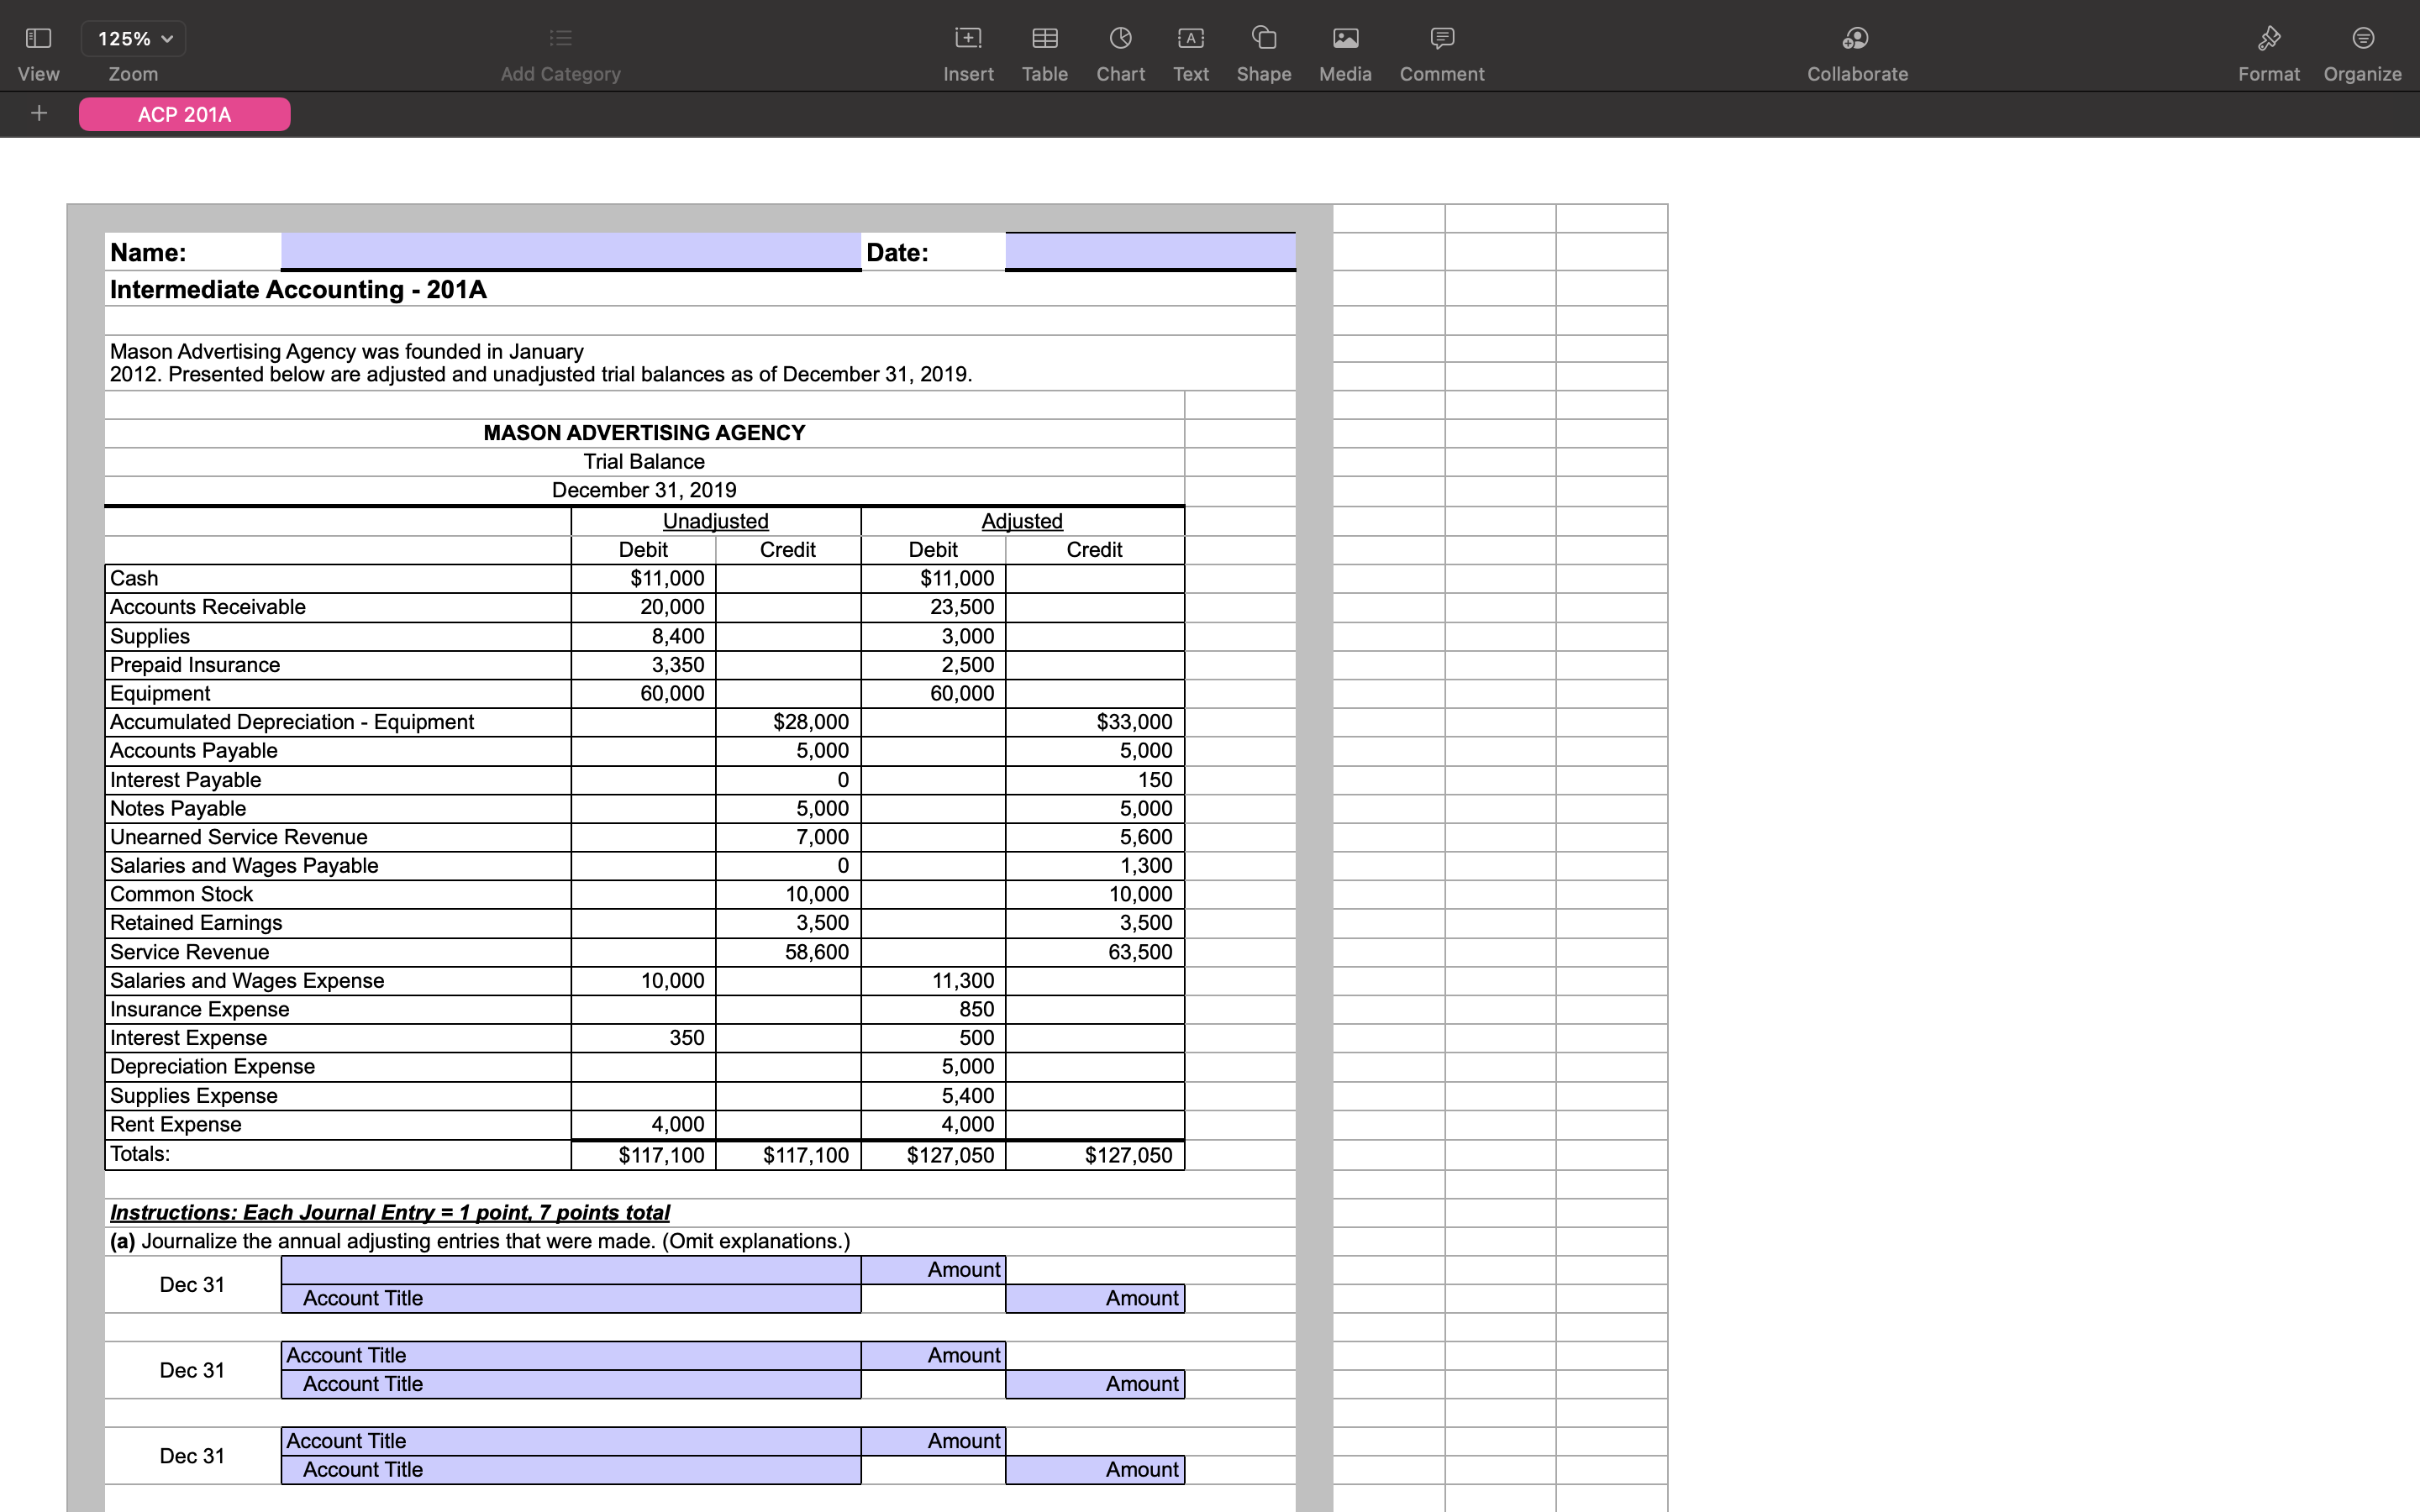2420x1512 pixels.
Task: Select the first Dec 31 debit Amount cell
Action: pos(933,1270)
